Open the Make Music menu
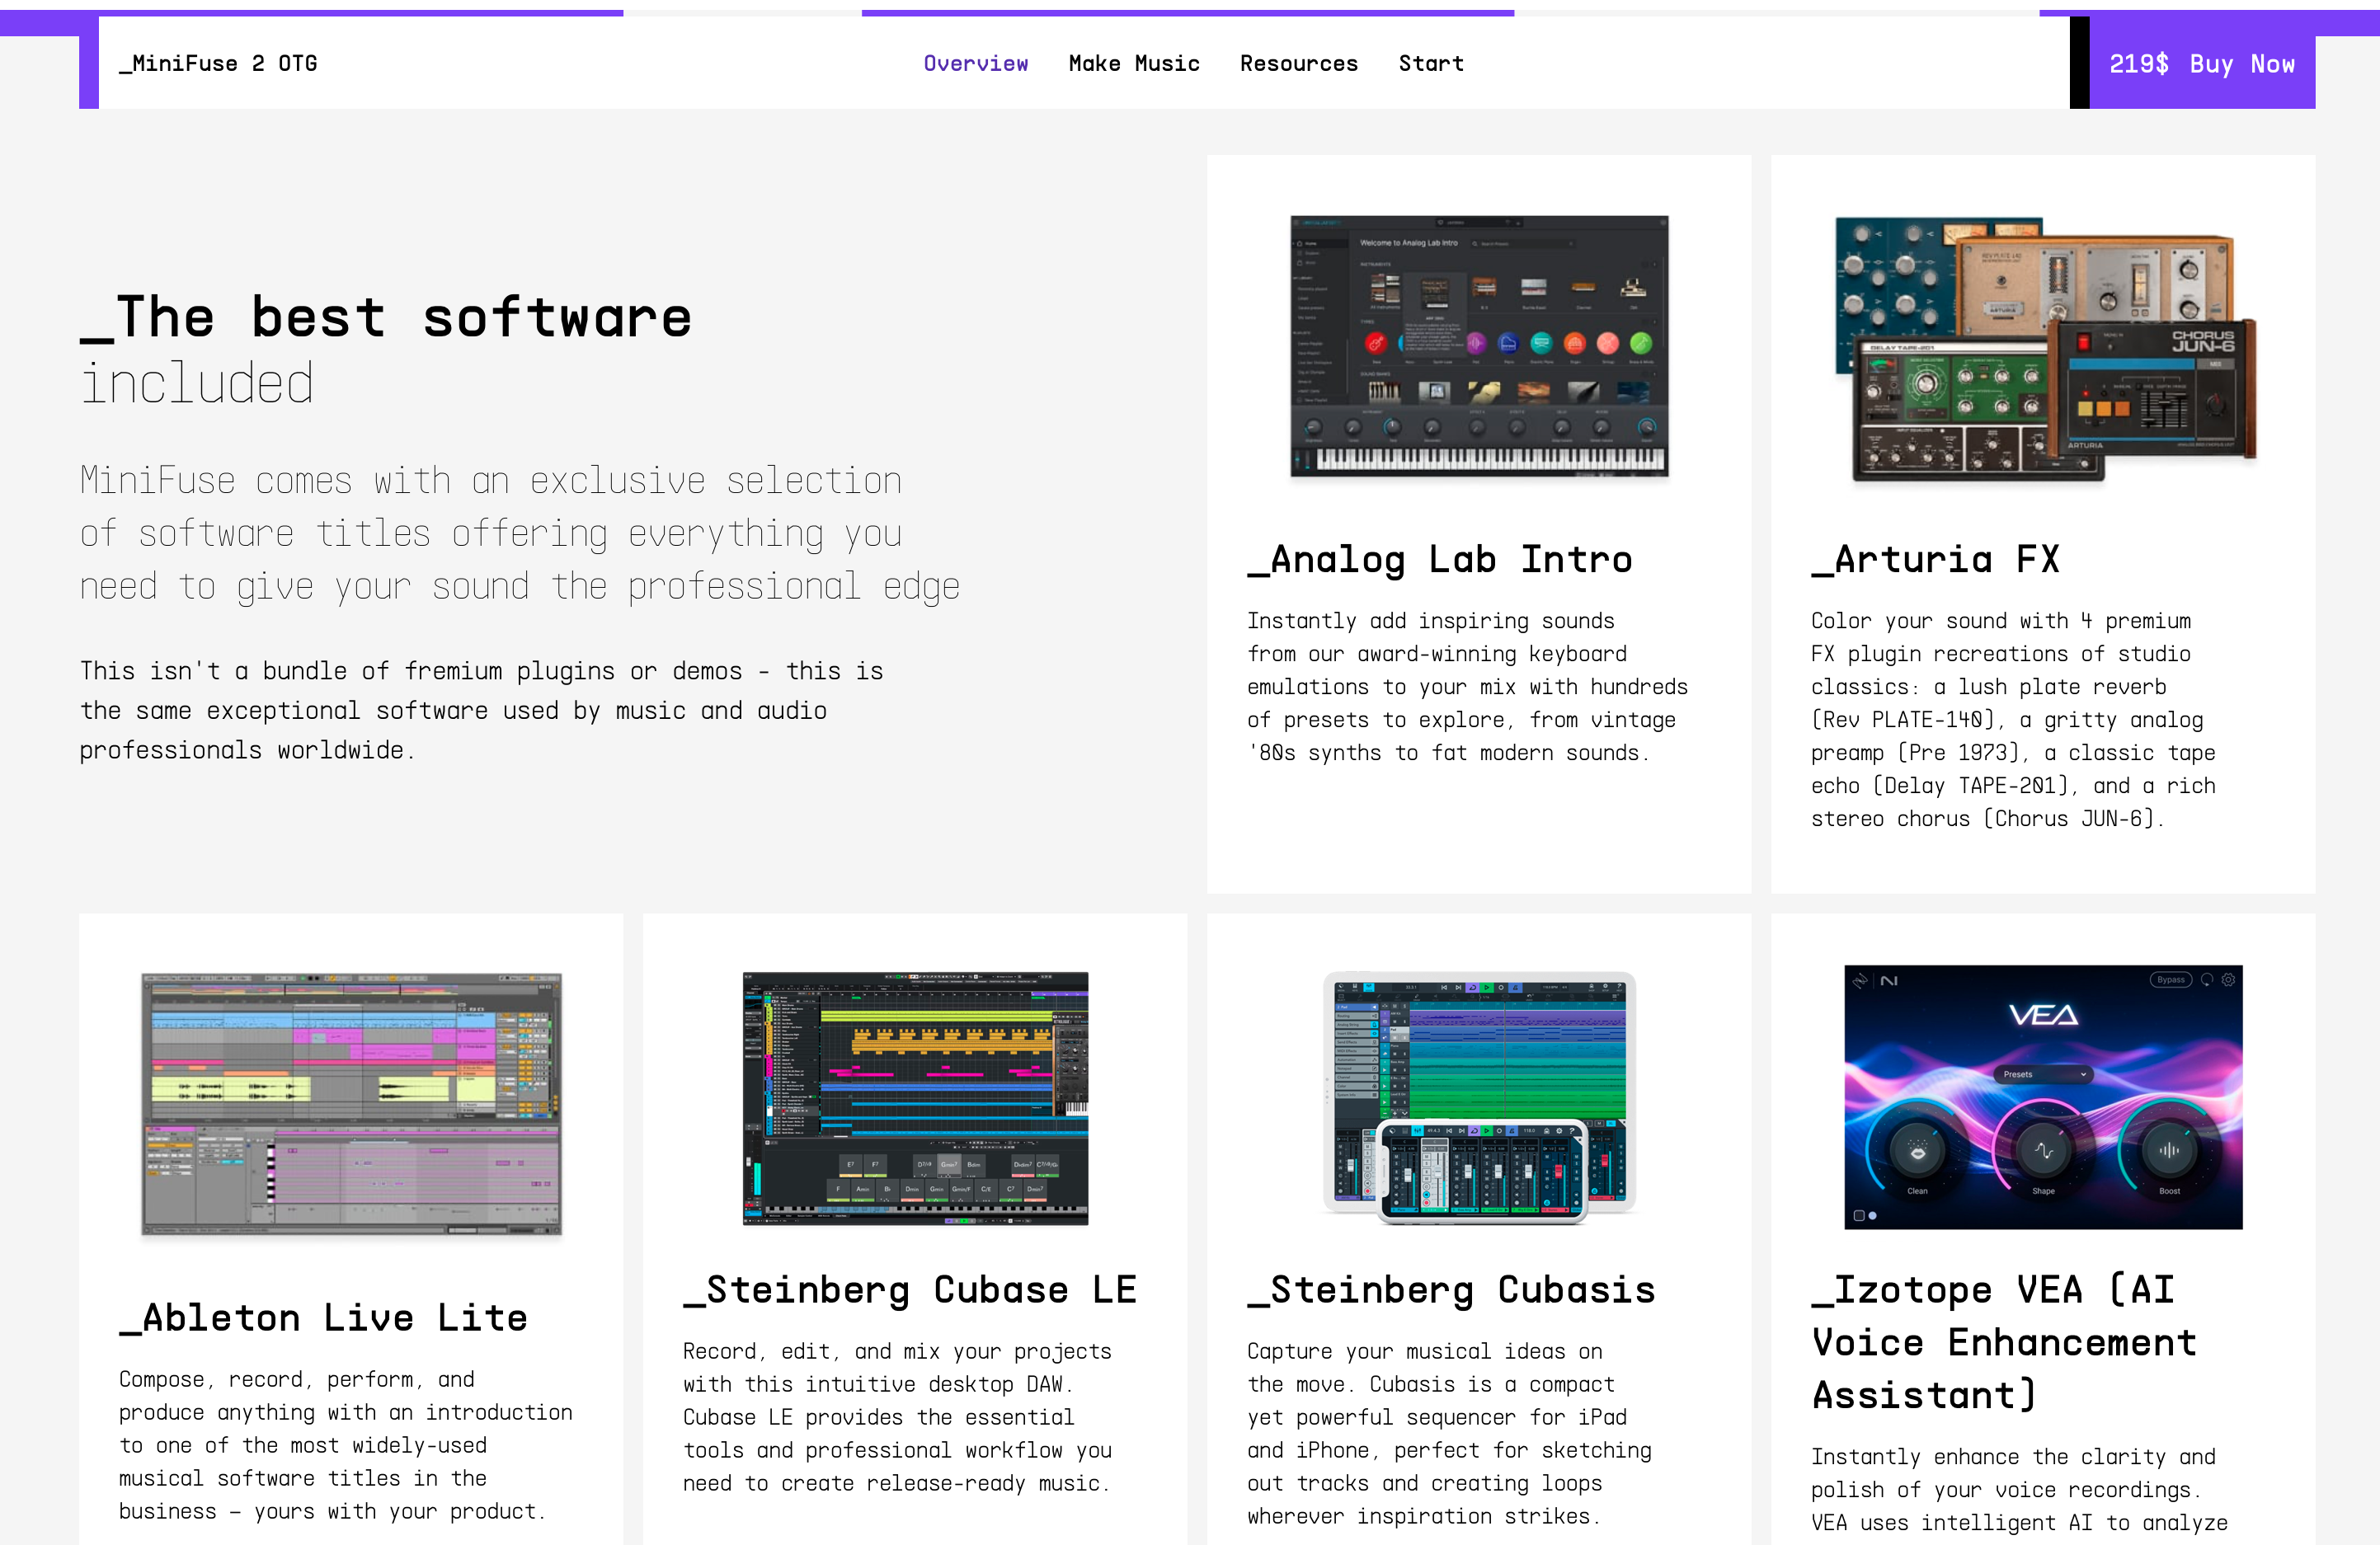The height and width of the screenshot is (1545, 2380). pos(1133,63)
